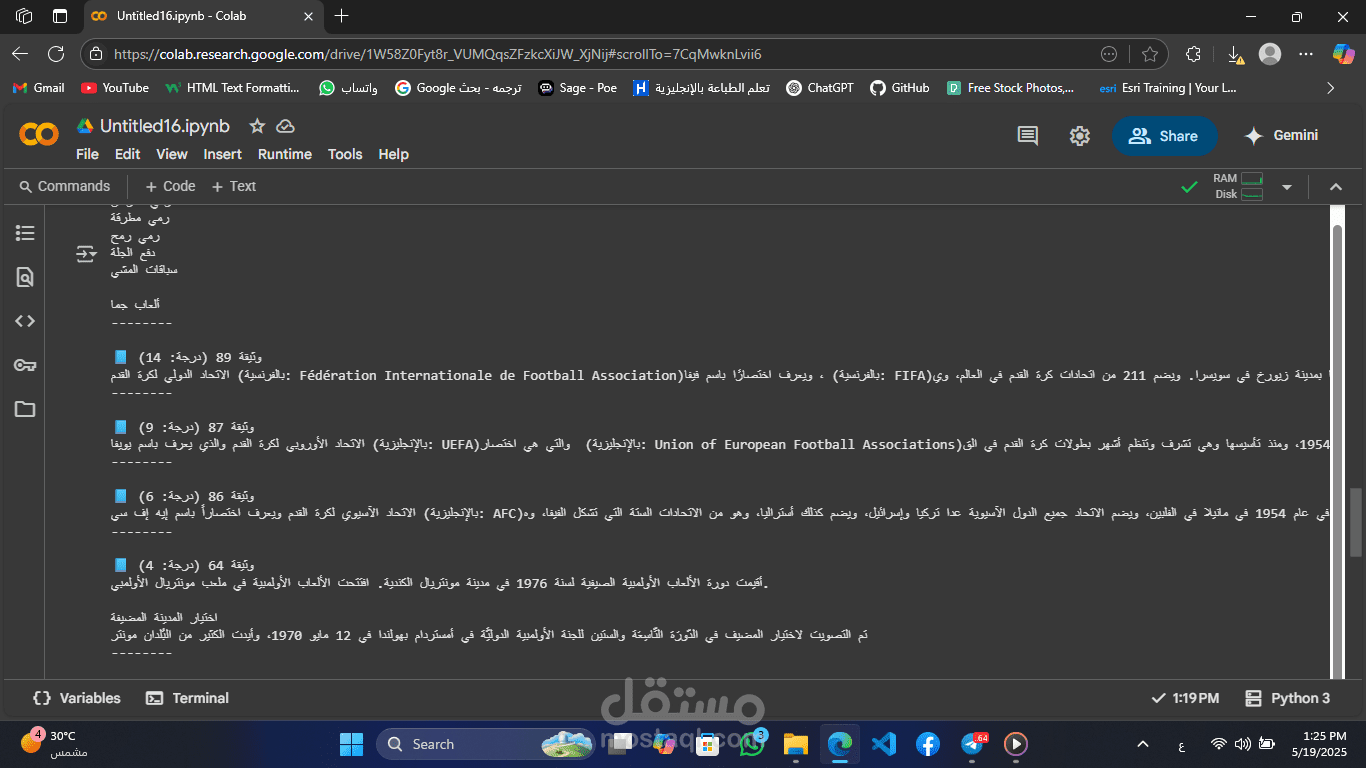The height and width of the screenshot is (768, 1366).
Task: Open the File menu
Action: (x=87, y=154)
